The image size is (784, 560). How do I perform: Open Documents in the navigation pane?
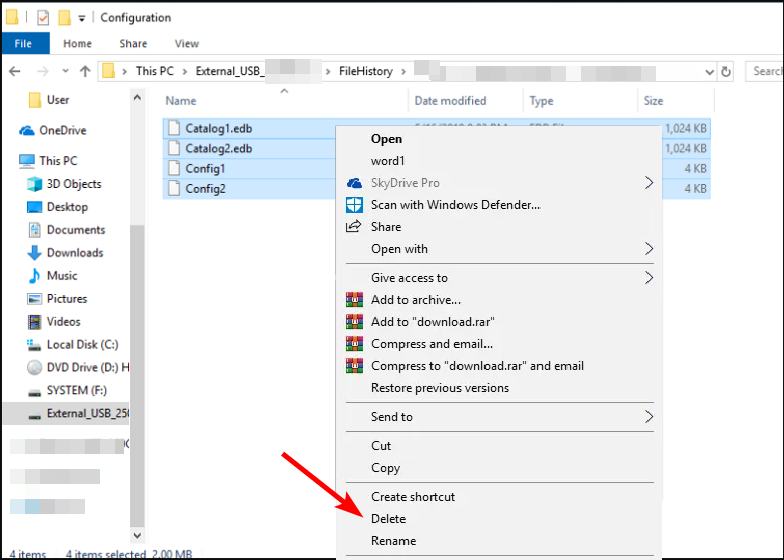[66, 230]
